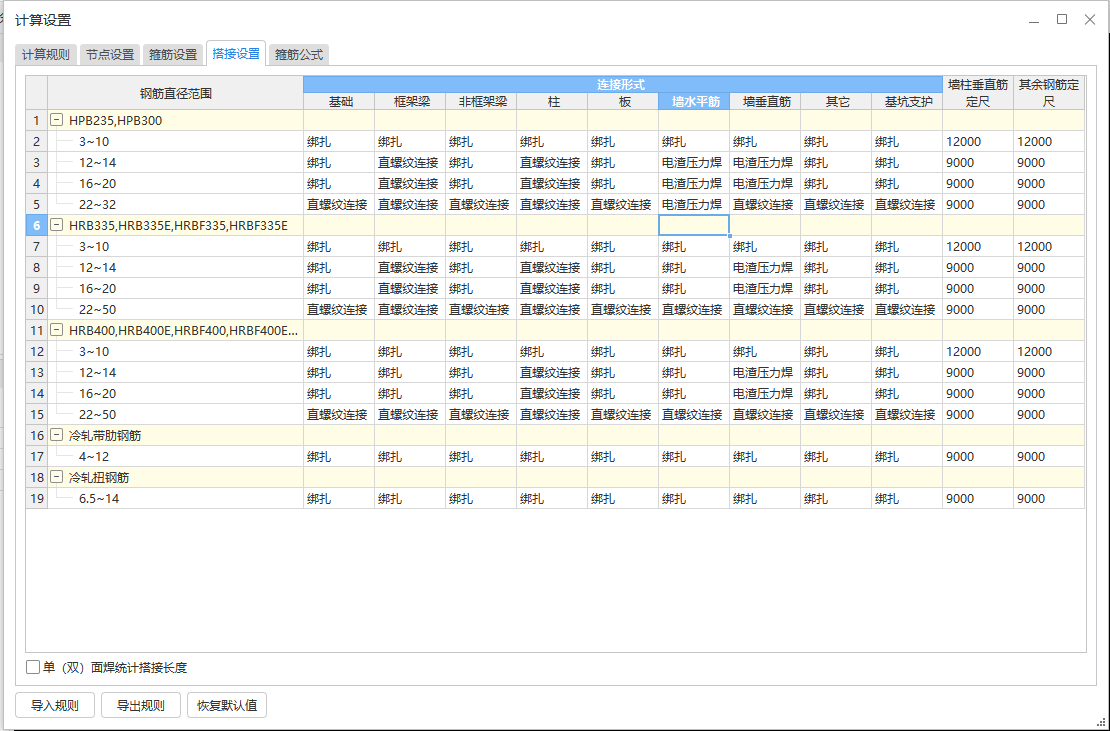1110x731 pixels.
Task: Switch to the 箍筋公式 tab
Action: 299,54
